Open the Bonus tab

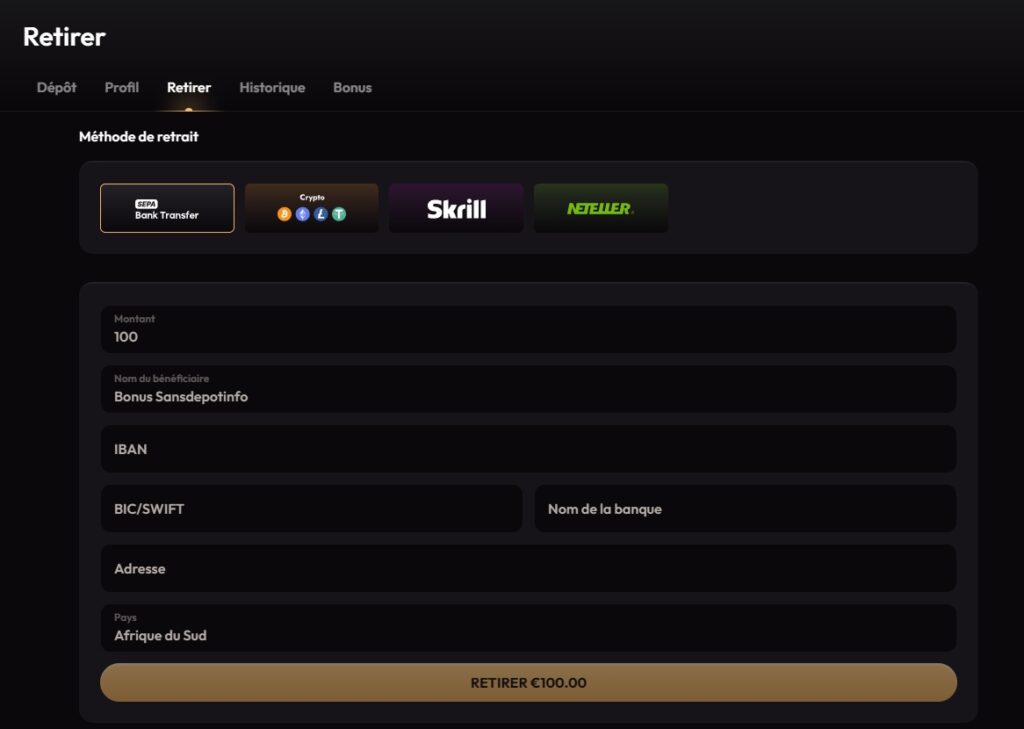click(352, 88)
